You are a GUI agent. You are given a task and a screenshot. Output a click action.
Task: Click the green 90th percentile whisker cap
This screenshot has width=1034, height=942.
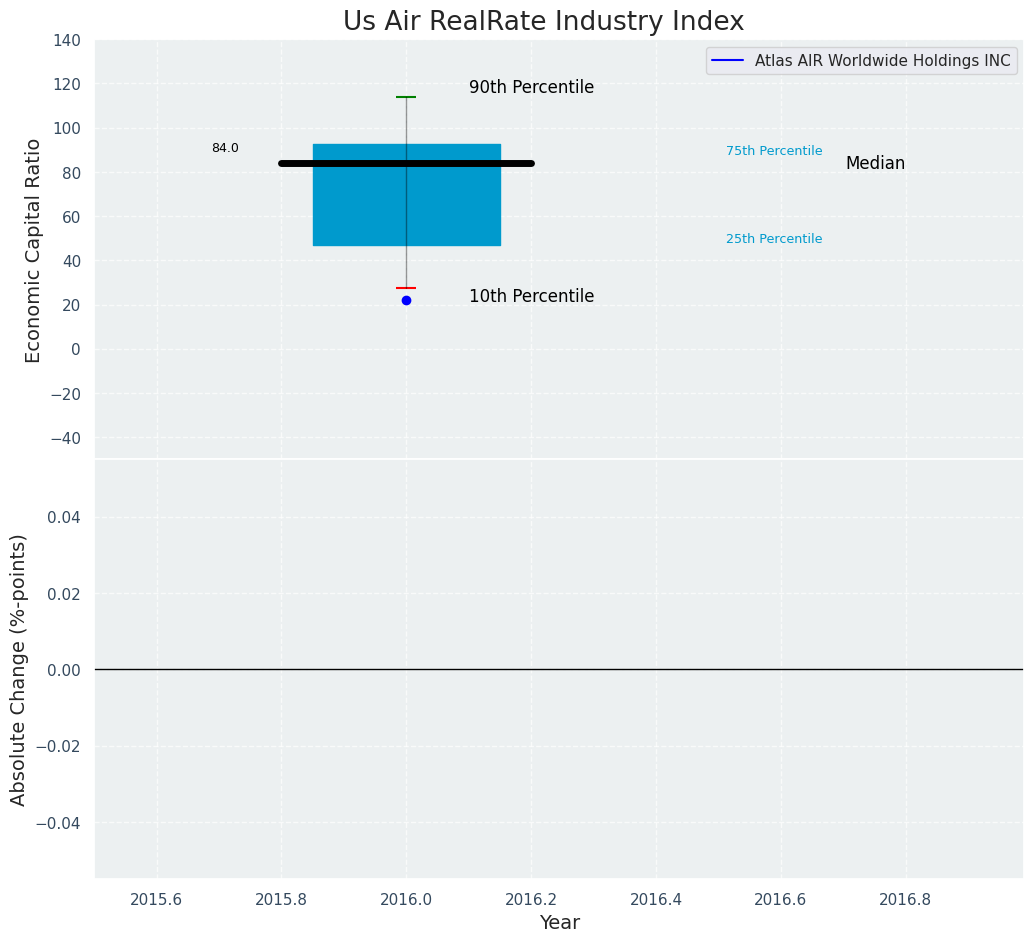tap(406, 97)
